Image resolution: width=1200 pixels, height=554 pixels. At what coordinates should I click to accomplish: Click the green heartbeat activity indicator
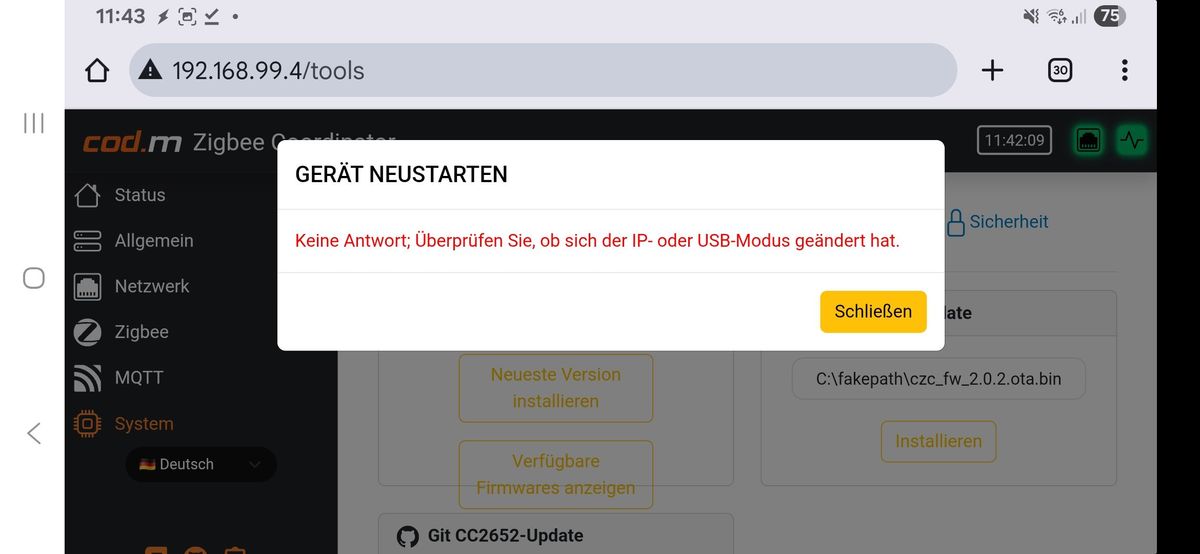point(1132,140)
